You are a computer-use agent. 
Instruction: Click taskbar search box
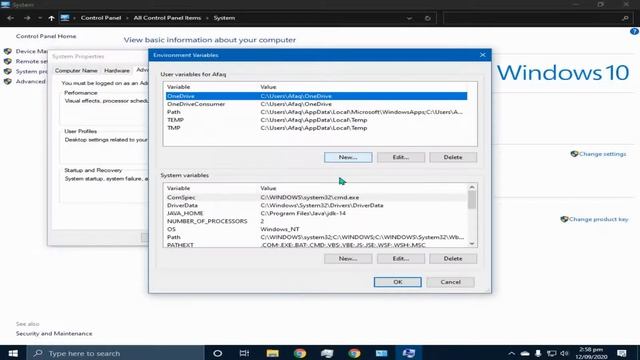pyautogui.click(x=116, y=353)
